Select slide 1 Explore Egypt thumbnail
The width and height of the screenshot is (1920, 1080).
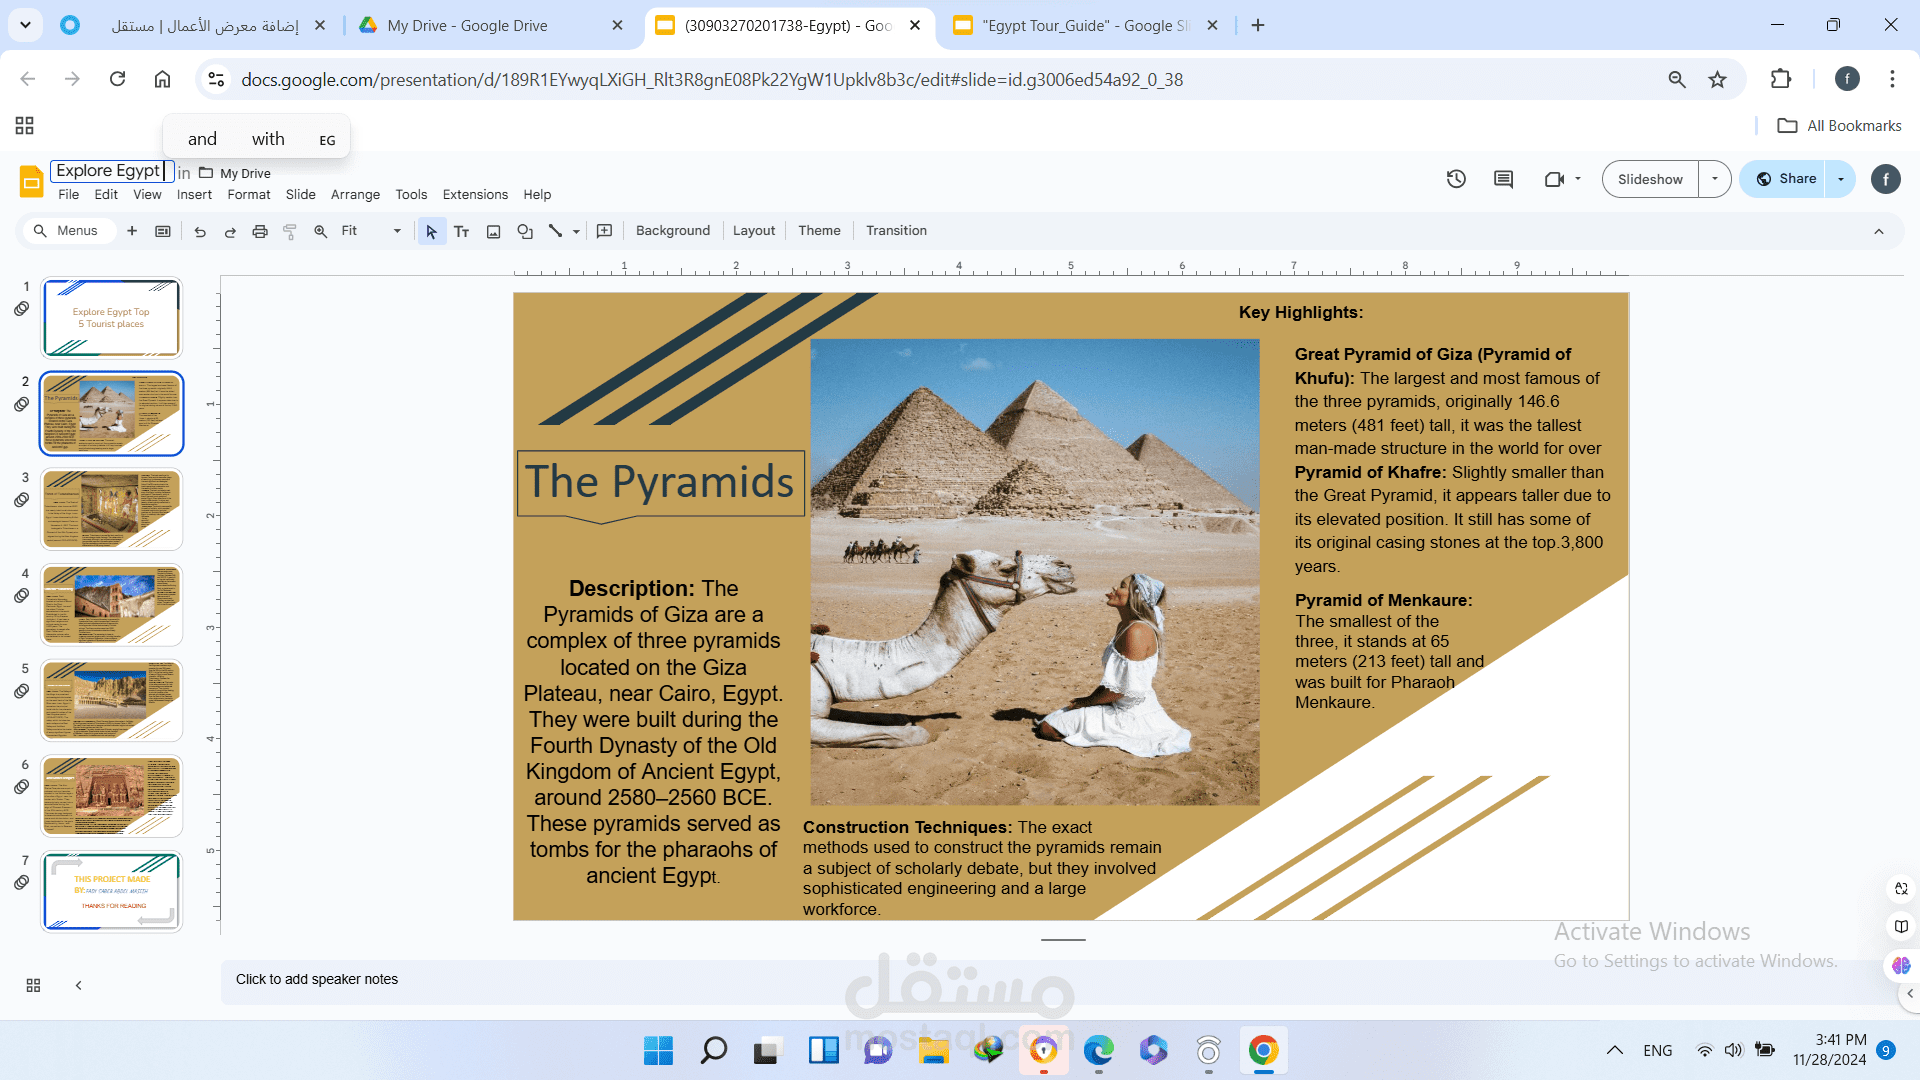point(111,318)
